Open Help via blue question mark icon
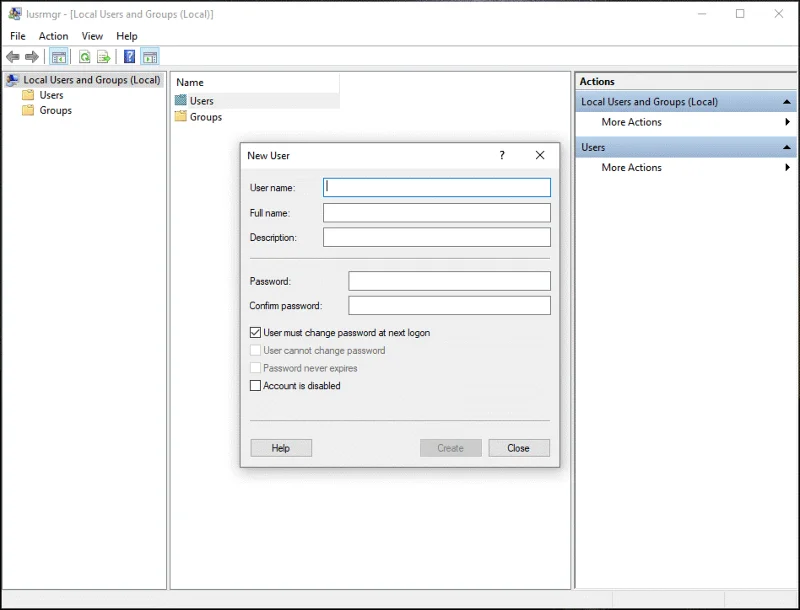The image size is (800, 610). click(129, 57)
